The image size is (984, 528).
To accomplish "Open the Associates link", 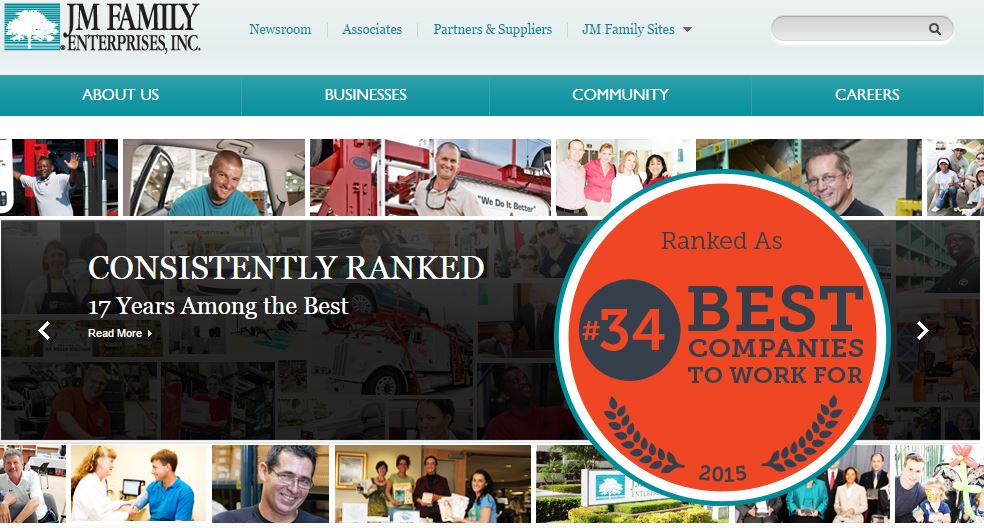I will click(x=372, y=30).
